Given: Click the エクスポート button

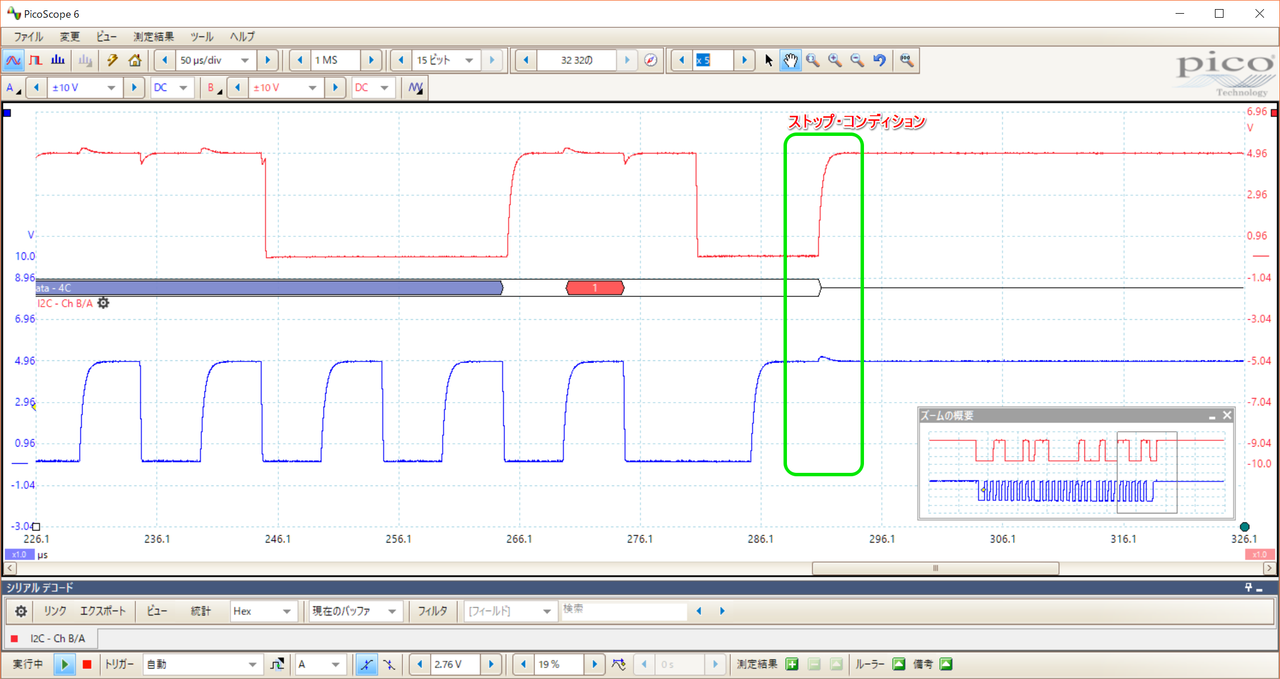Looking at the screenshot, I should 103,611.
